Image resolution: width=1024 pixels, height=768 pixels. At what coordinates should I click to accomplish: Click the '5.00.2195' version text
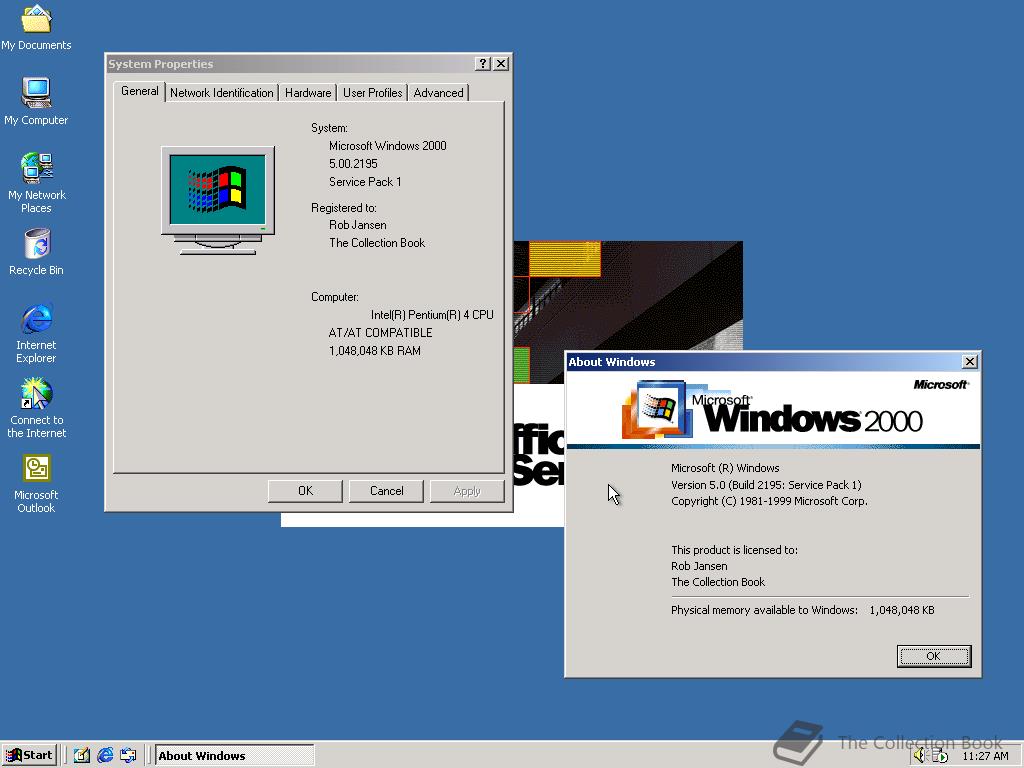point(353,164)
